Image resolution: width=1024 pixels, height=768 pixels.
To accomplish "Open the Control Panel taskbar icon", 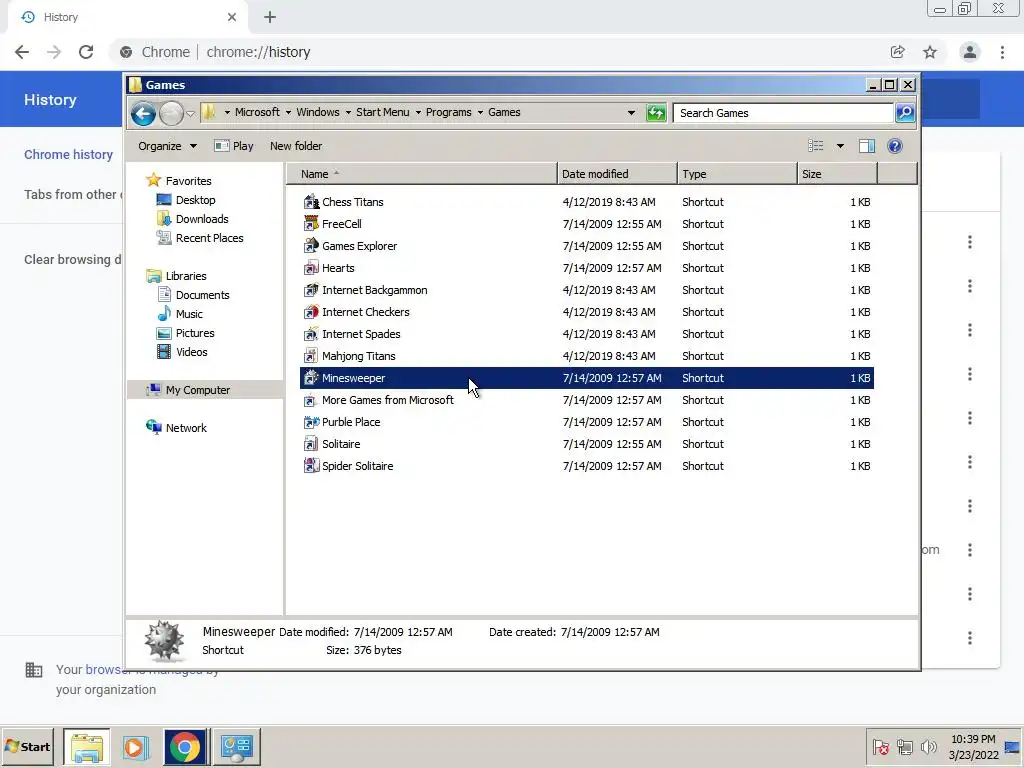I will coord(236,746).
